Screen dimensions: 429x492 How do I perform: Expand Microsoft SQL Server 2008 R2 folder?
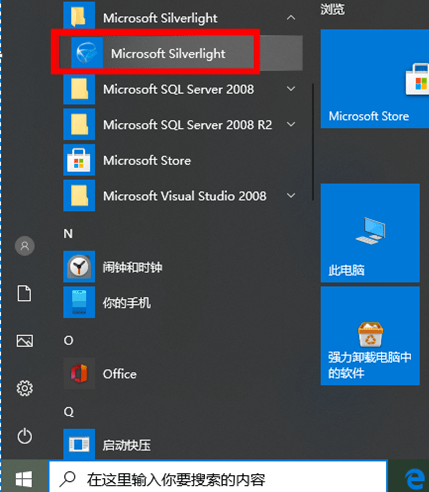291,124
